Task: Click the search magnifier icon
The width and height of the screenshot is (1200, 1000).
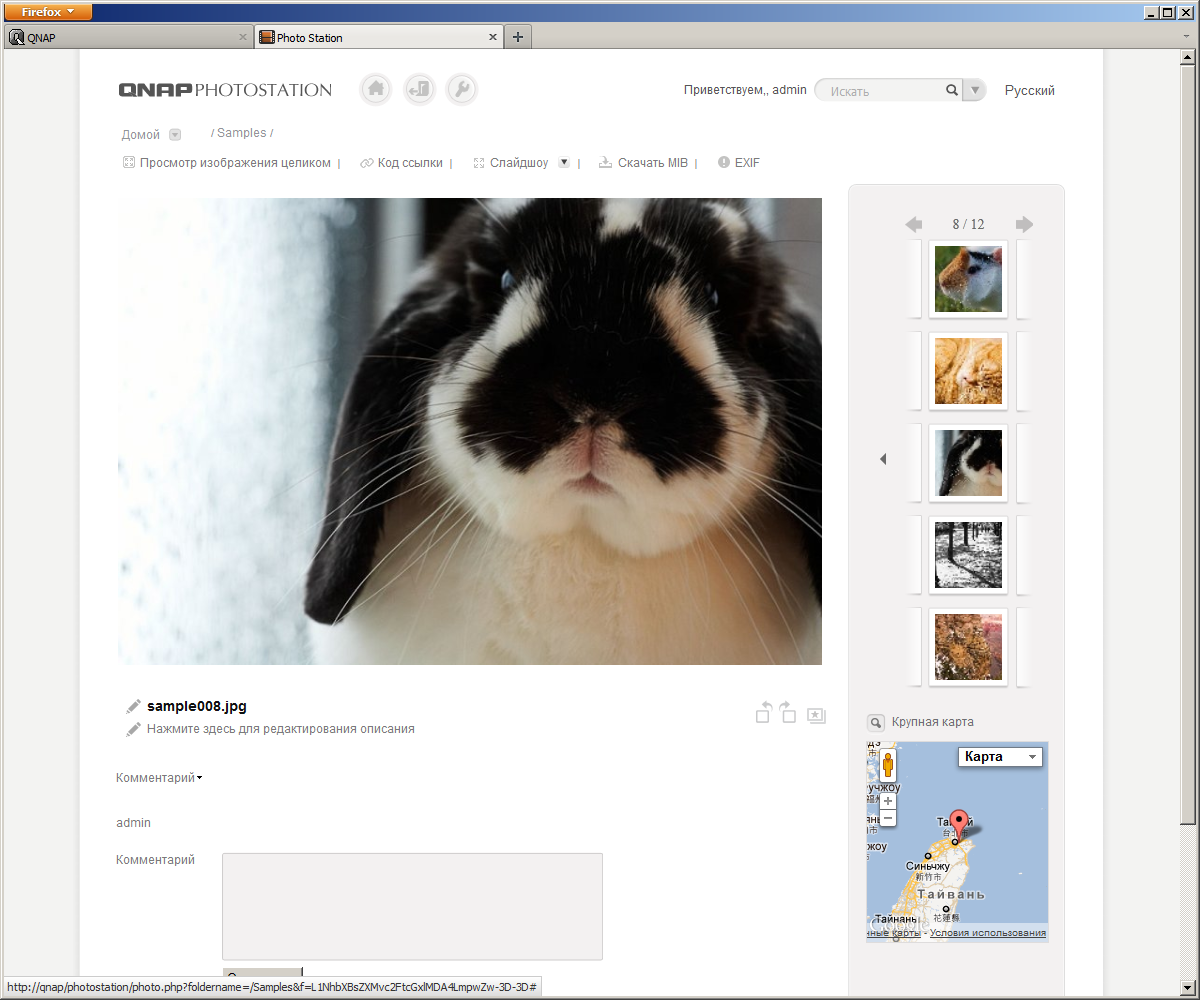Action: point(952,90)
